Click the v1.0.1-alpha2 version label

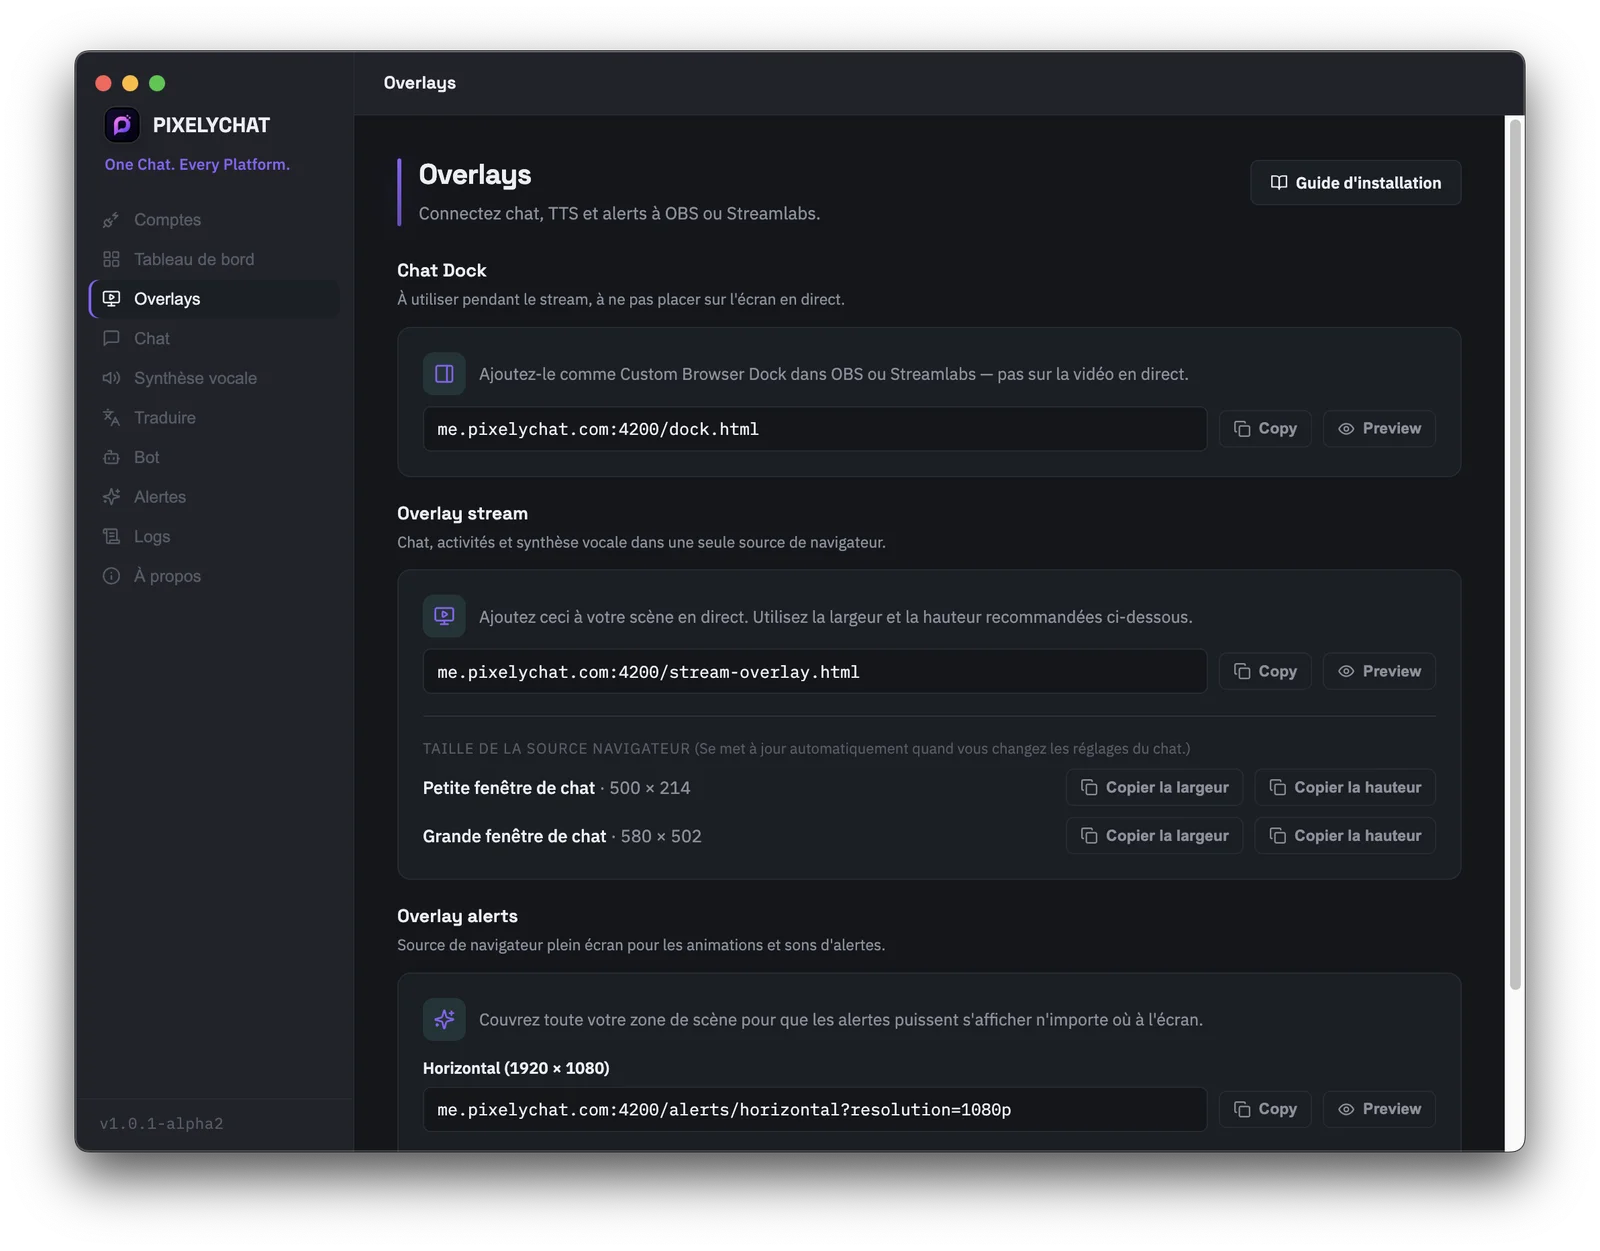[x=161, y=1124]
